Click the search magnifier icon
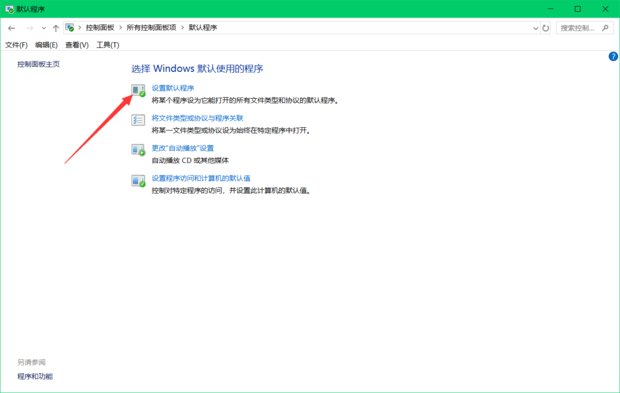 (605, 28)
